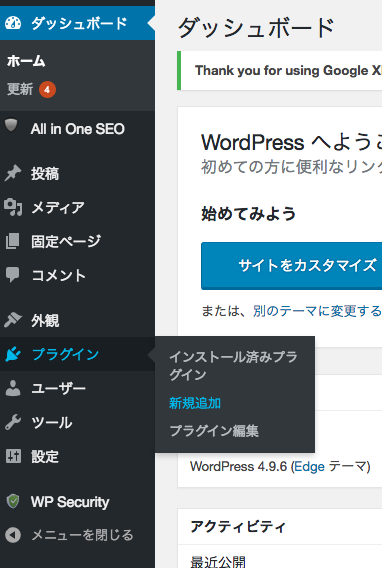The width and height of the screenshot is (382, 568).
Task: Open the プラグイン menu
Action: (x=77, y=354)
